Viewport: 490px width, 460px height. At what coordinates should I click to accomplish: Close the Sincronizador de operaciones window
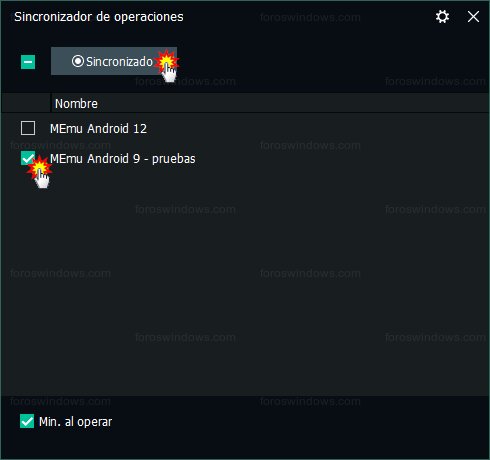click(x=473, y=16)
